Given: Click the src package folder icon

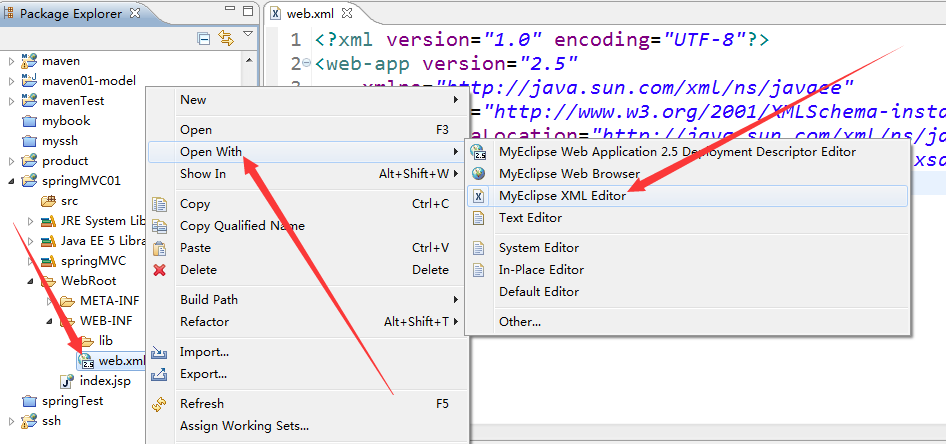Looking at the screenshot, I should (48, 201).
